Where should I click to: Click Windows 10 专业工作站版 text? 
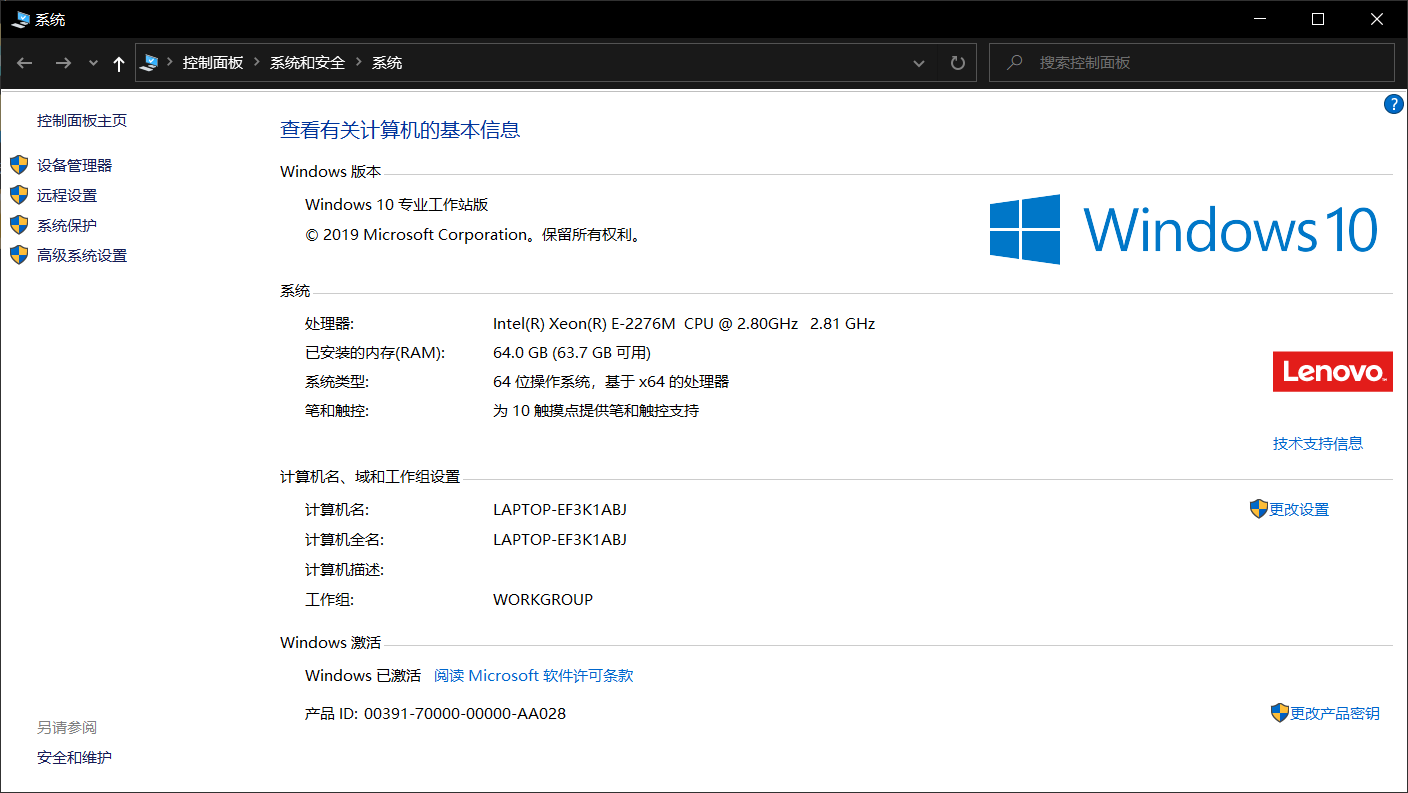(x=397, y=205)
